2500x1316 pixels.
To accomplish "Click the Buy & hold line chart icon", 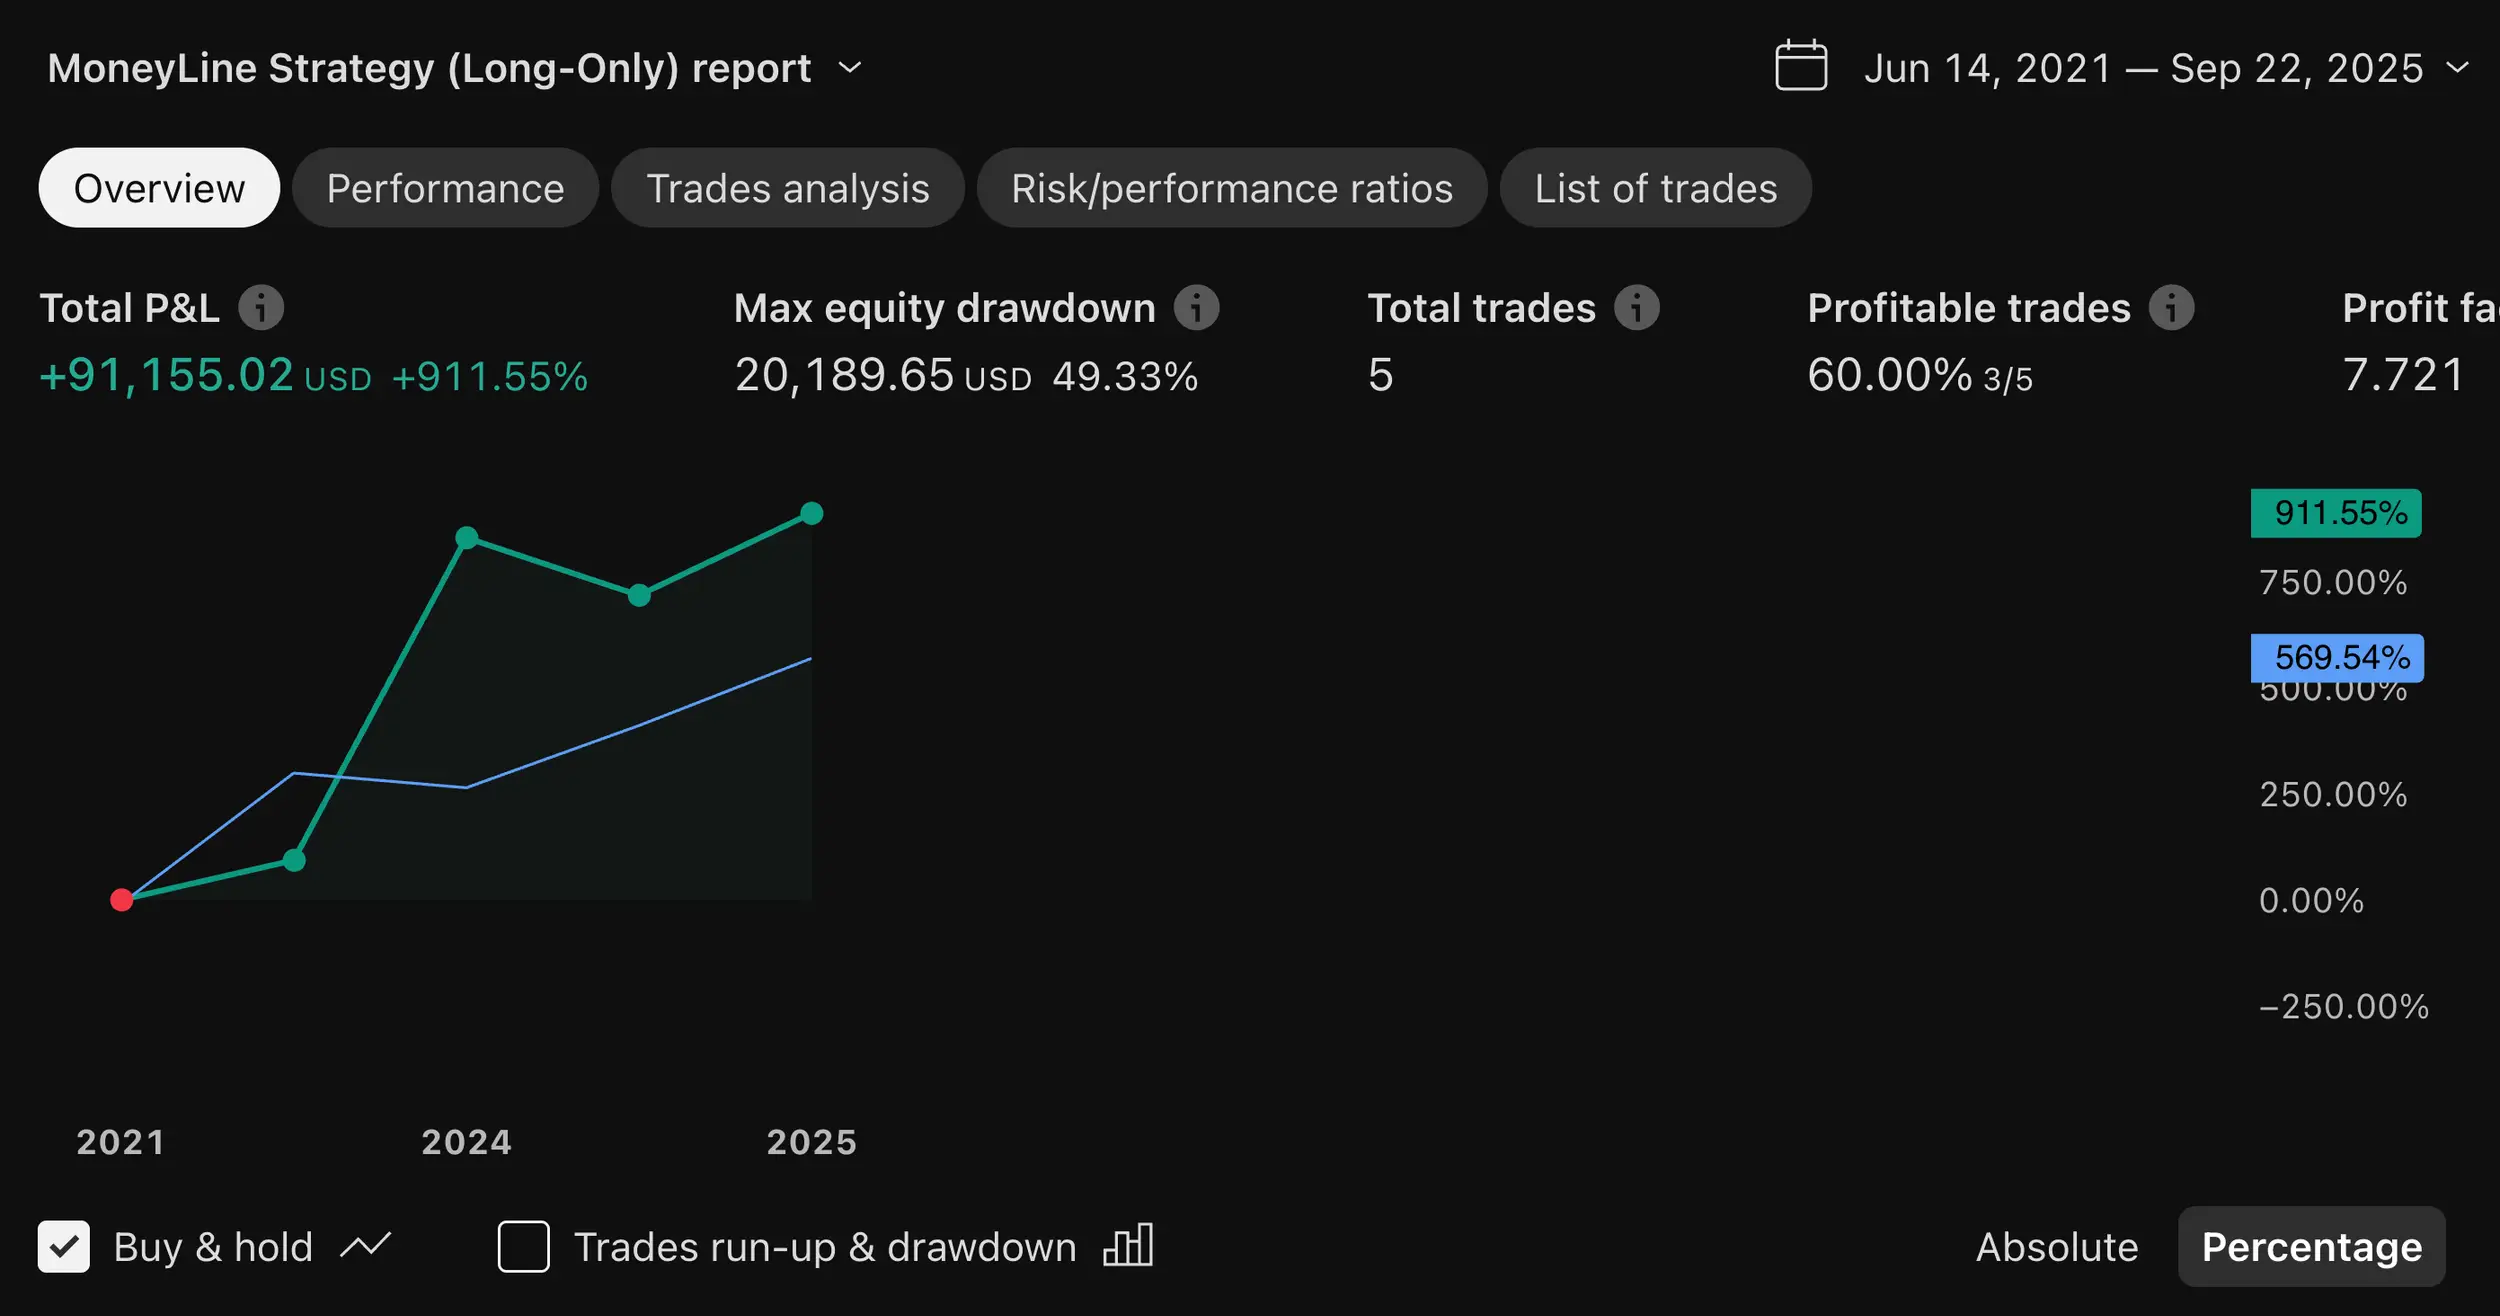I will click(365, 1246).
